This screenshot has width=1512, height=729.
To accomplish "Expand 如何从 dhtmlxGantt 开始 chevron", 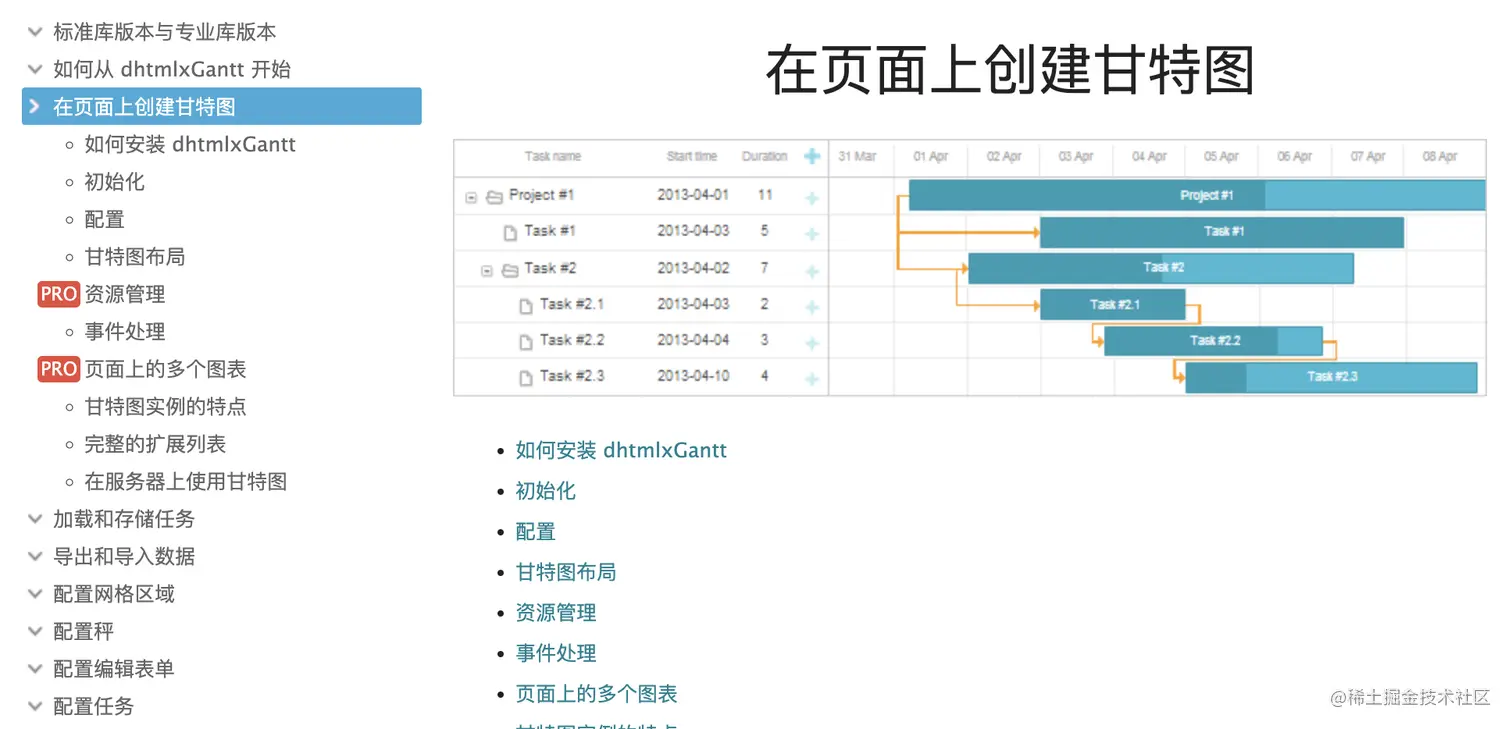I will 35,69.
